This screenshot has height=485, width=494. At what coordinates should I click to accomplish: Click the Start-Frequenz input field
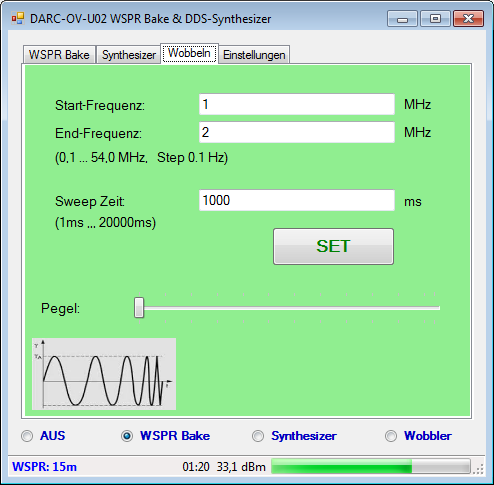(x=297, y=104)
